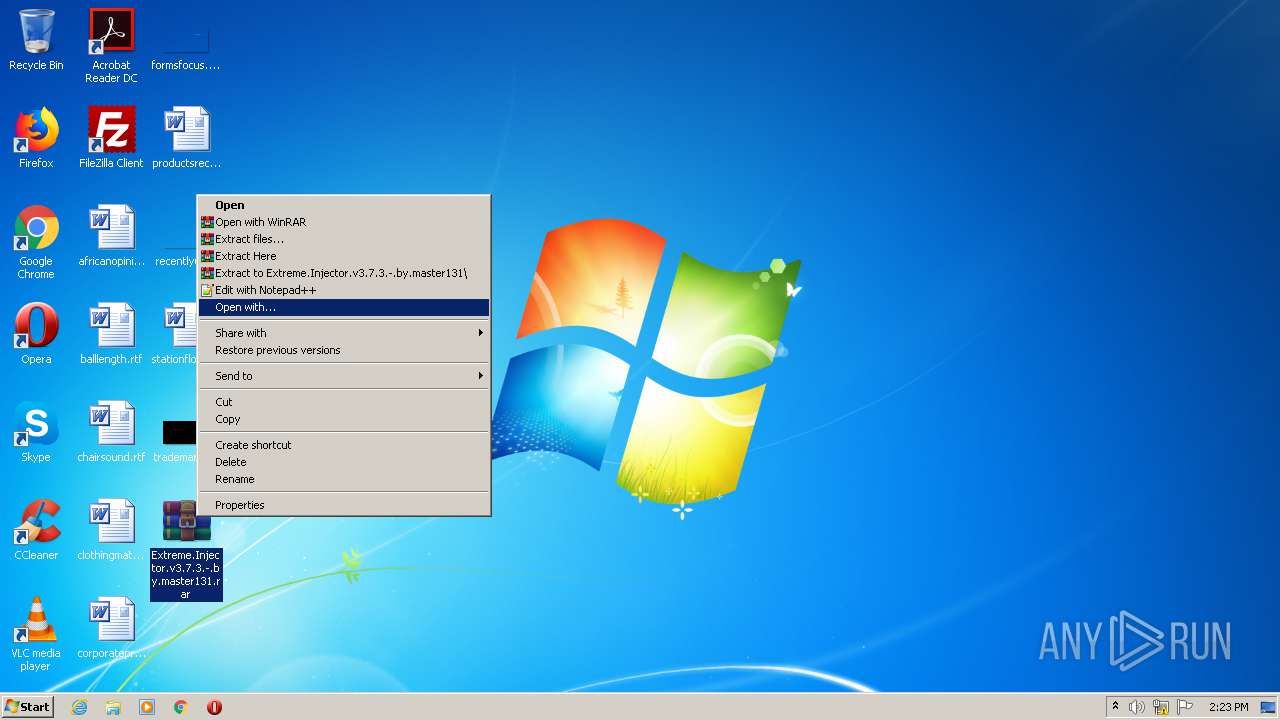Viewport: 1280px width, 720px height.
Task: Click the volume speaker tray icon
Action: click(1137, 707)
